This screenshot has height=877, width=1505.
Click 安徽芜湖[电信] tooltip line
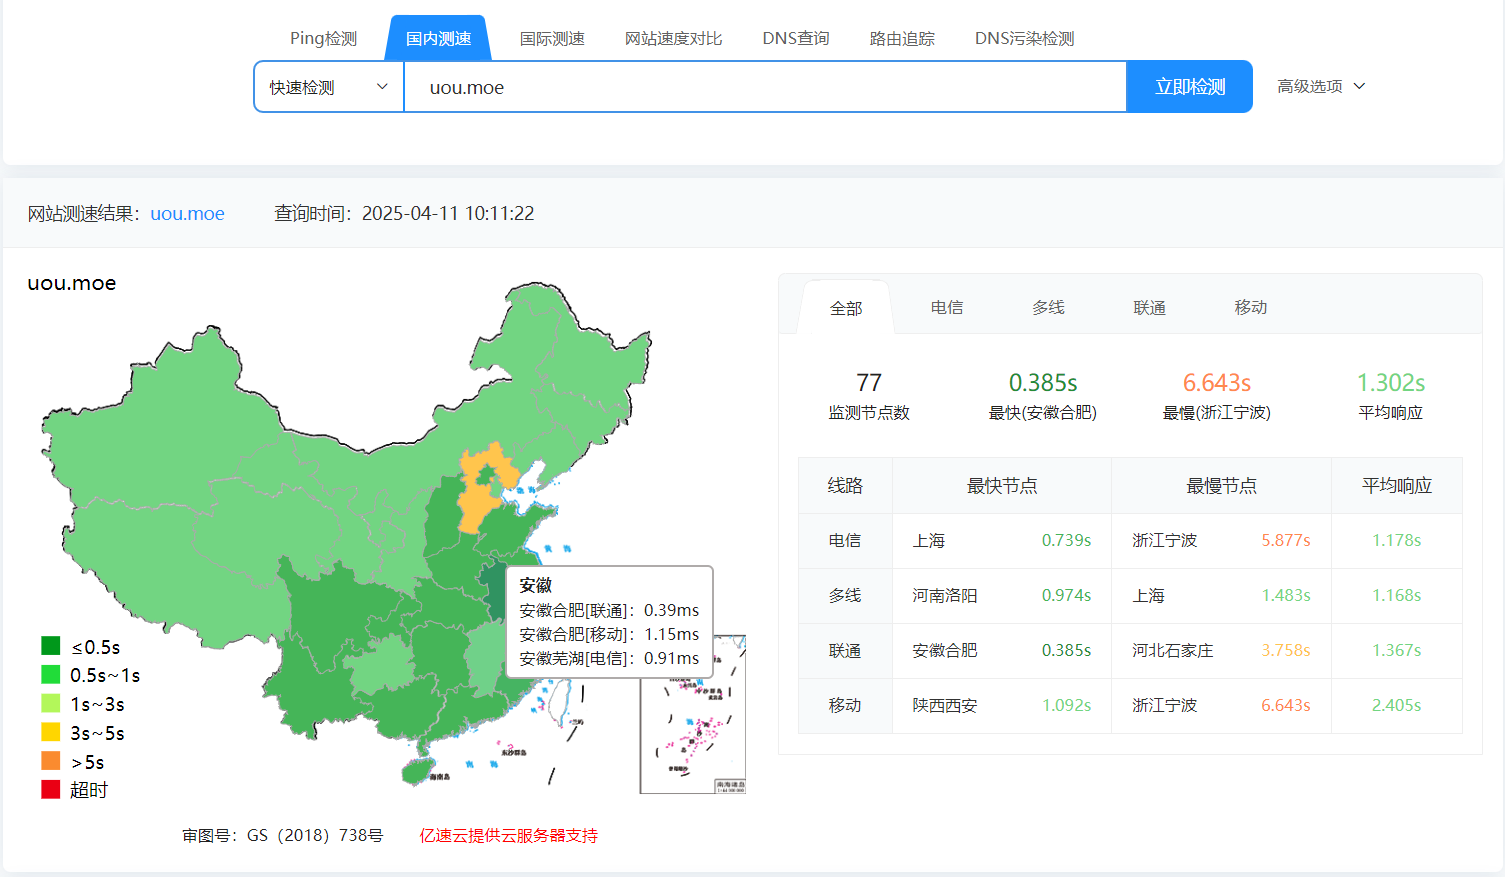click(609, 658)
